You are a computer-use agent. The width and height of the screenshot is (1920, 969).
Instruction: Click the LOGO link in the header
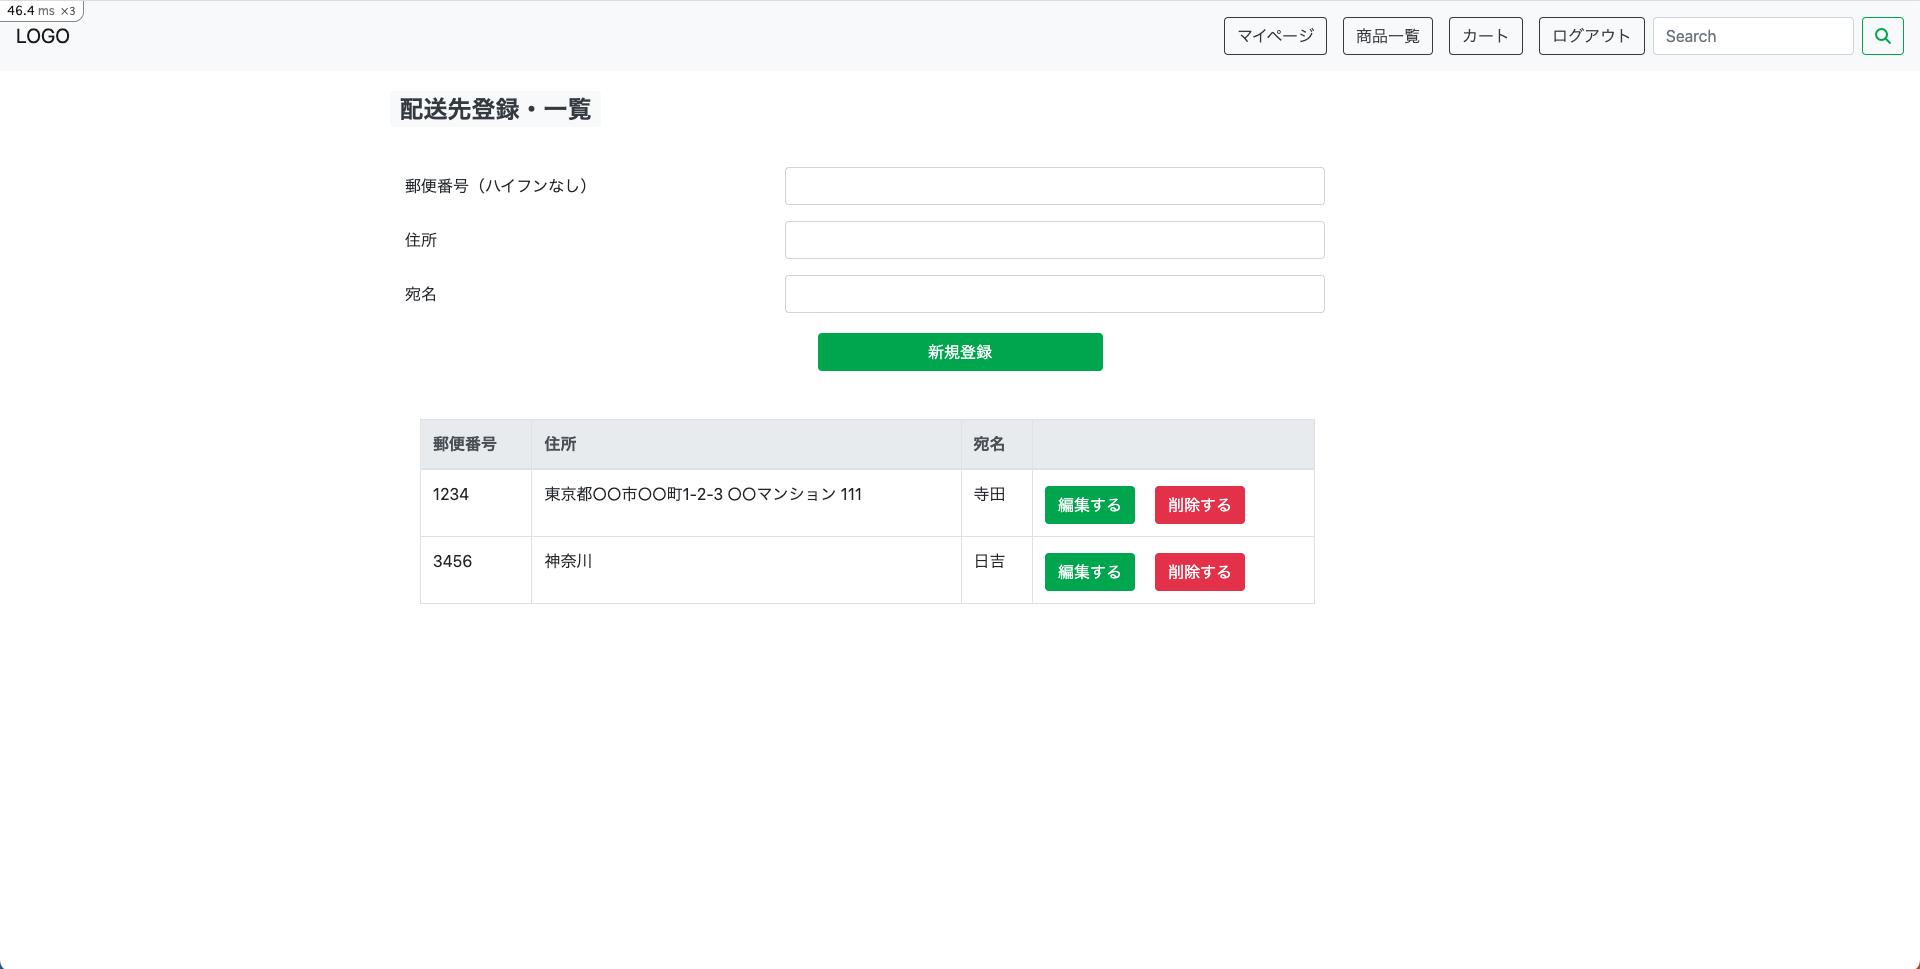43,36
